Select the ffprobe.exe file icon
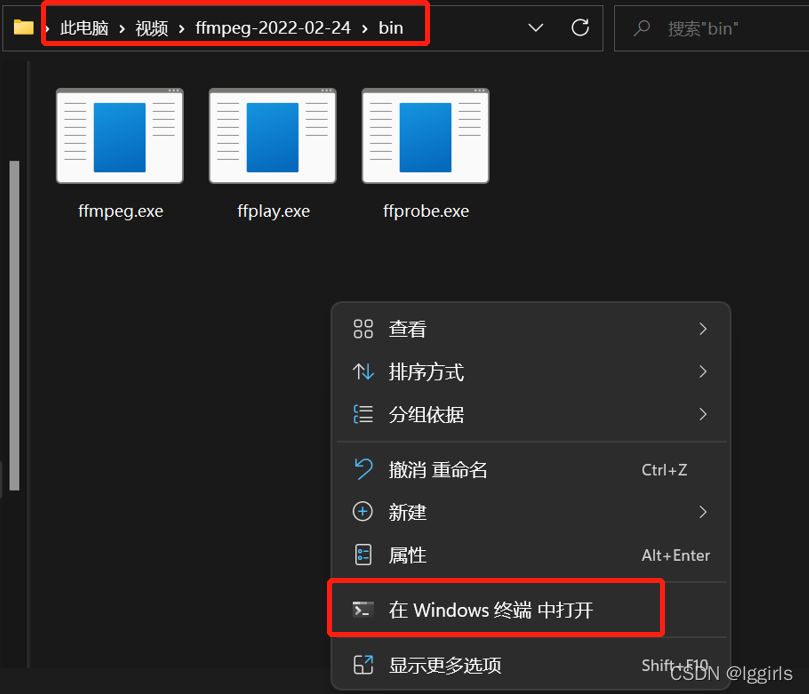The image size is (809, 694). (x=426, y=136)
